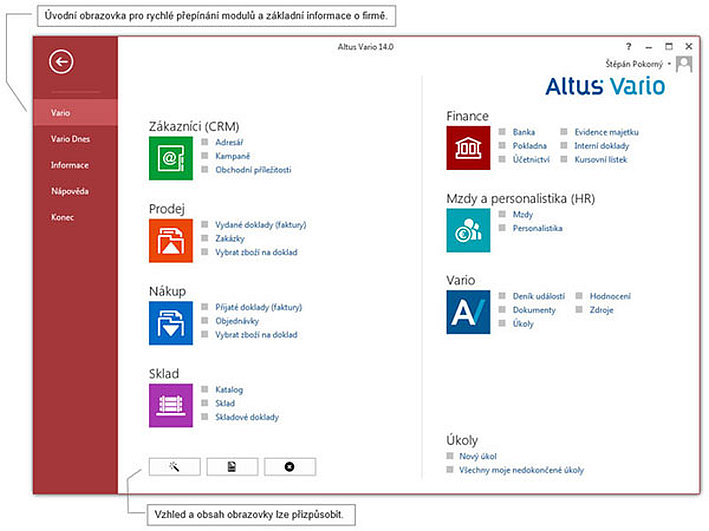
Task: Open the Mzdy link
Action: pyautogui.click(x=523, y=214)
